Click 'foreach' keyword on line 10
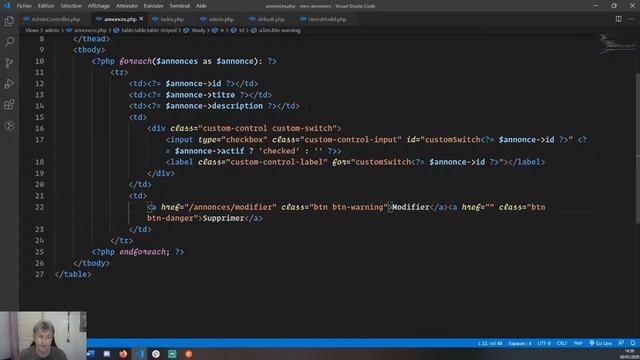 pos(136,61)
